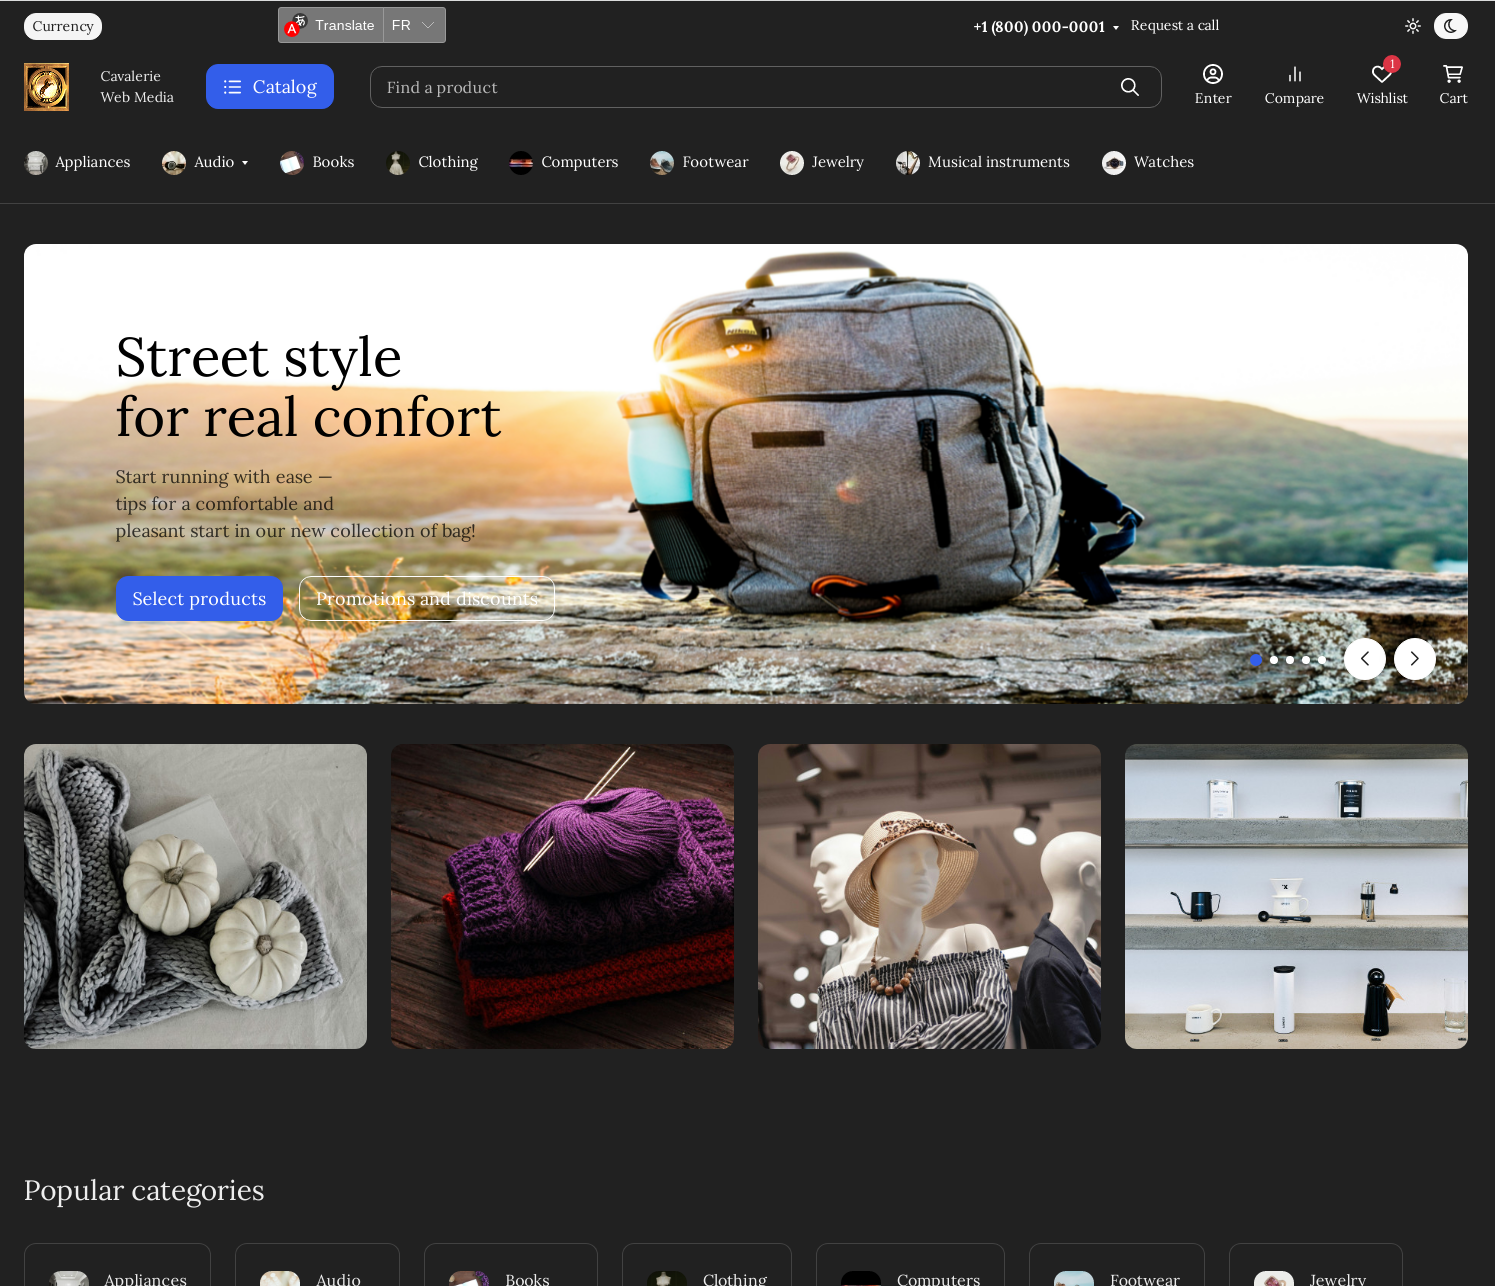This screenshot has height=1286, width=1495.
Task: Open the Jewelry popular category card
Action: (1316, 1265)
